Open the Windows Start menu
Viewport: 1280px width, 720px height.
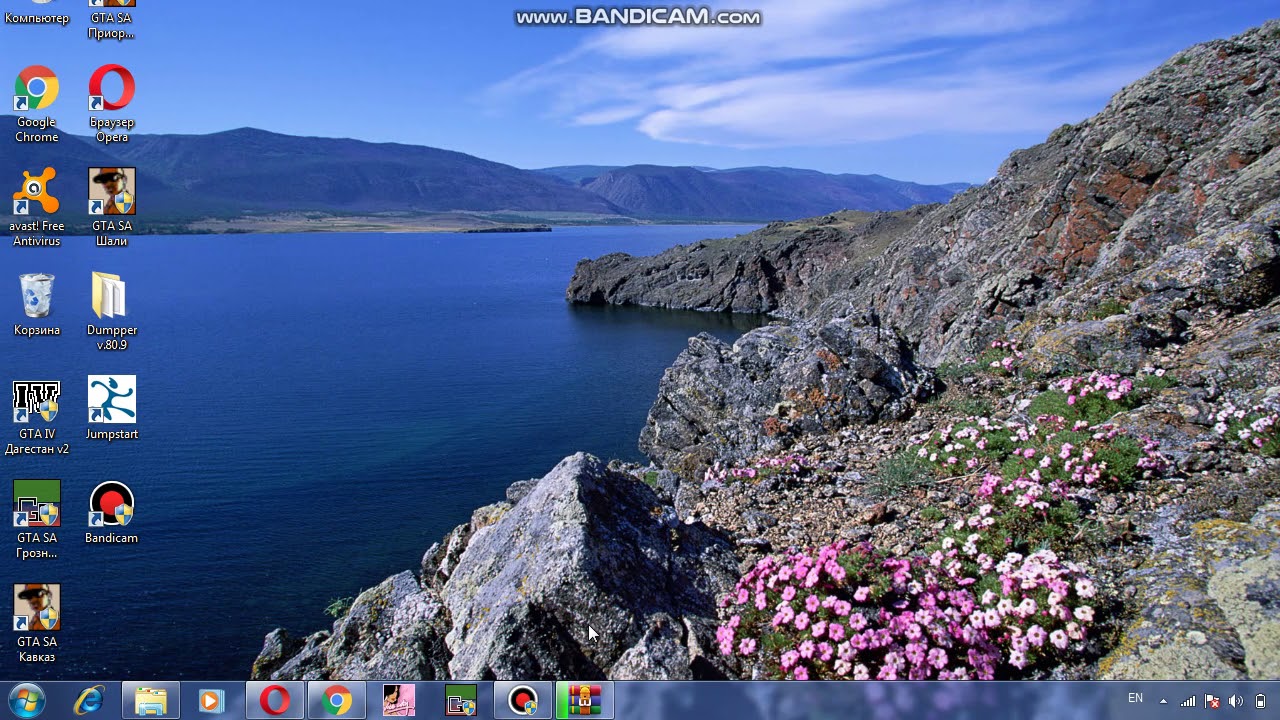tap(26, 701)
